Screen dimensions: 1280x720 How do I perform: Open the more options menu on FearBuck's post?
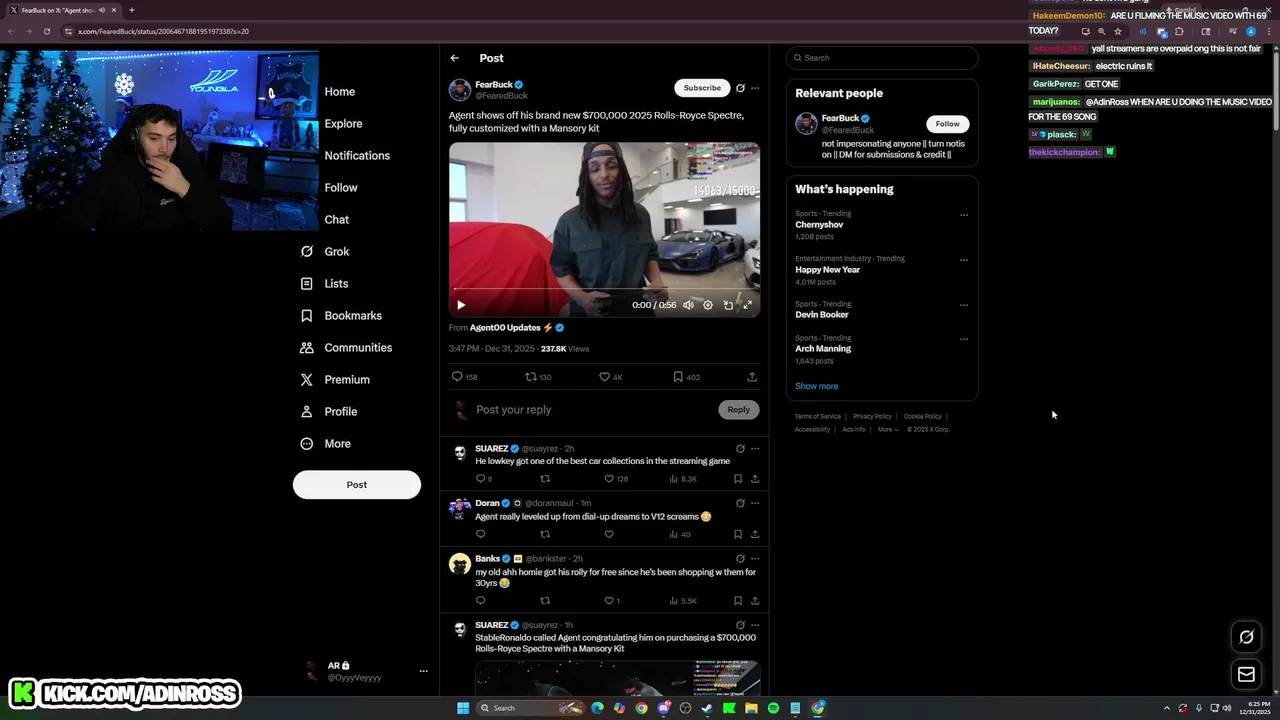(755, 88)
